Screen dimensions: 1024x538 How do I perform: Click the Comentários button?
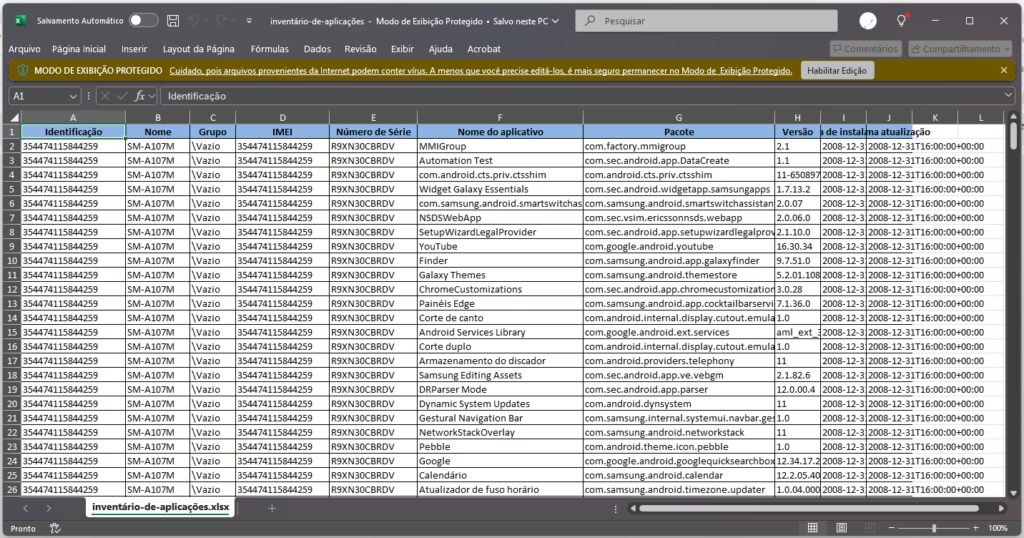865,49
